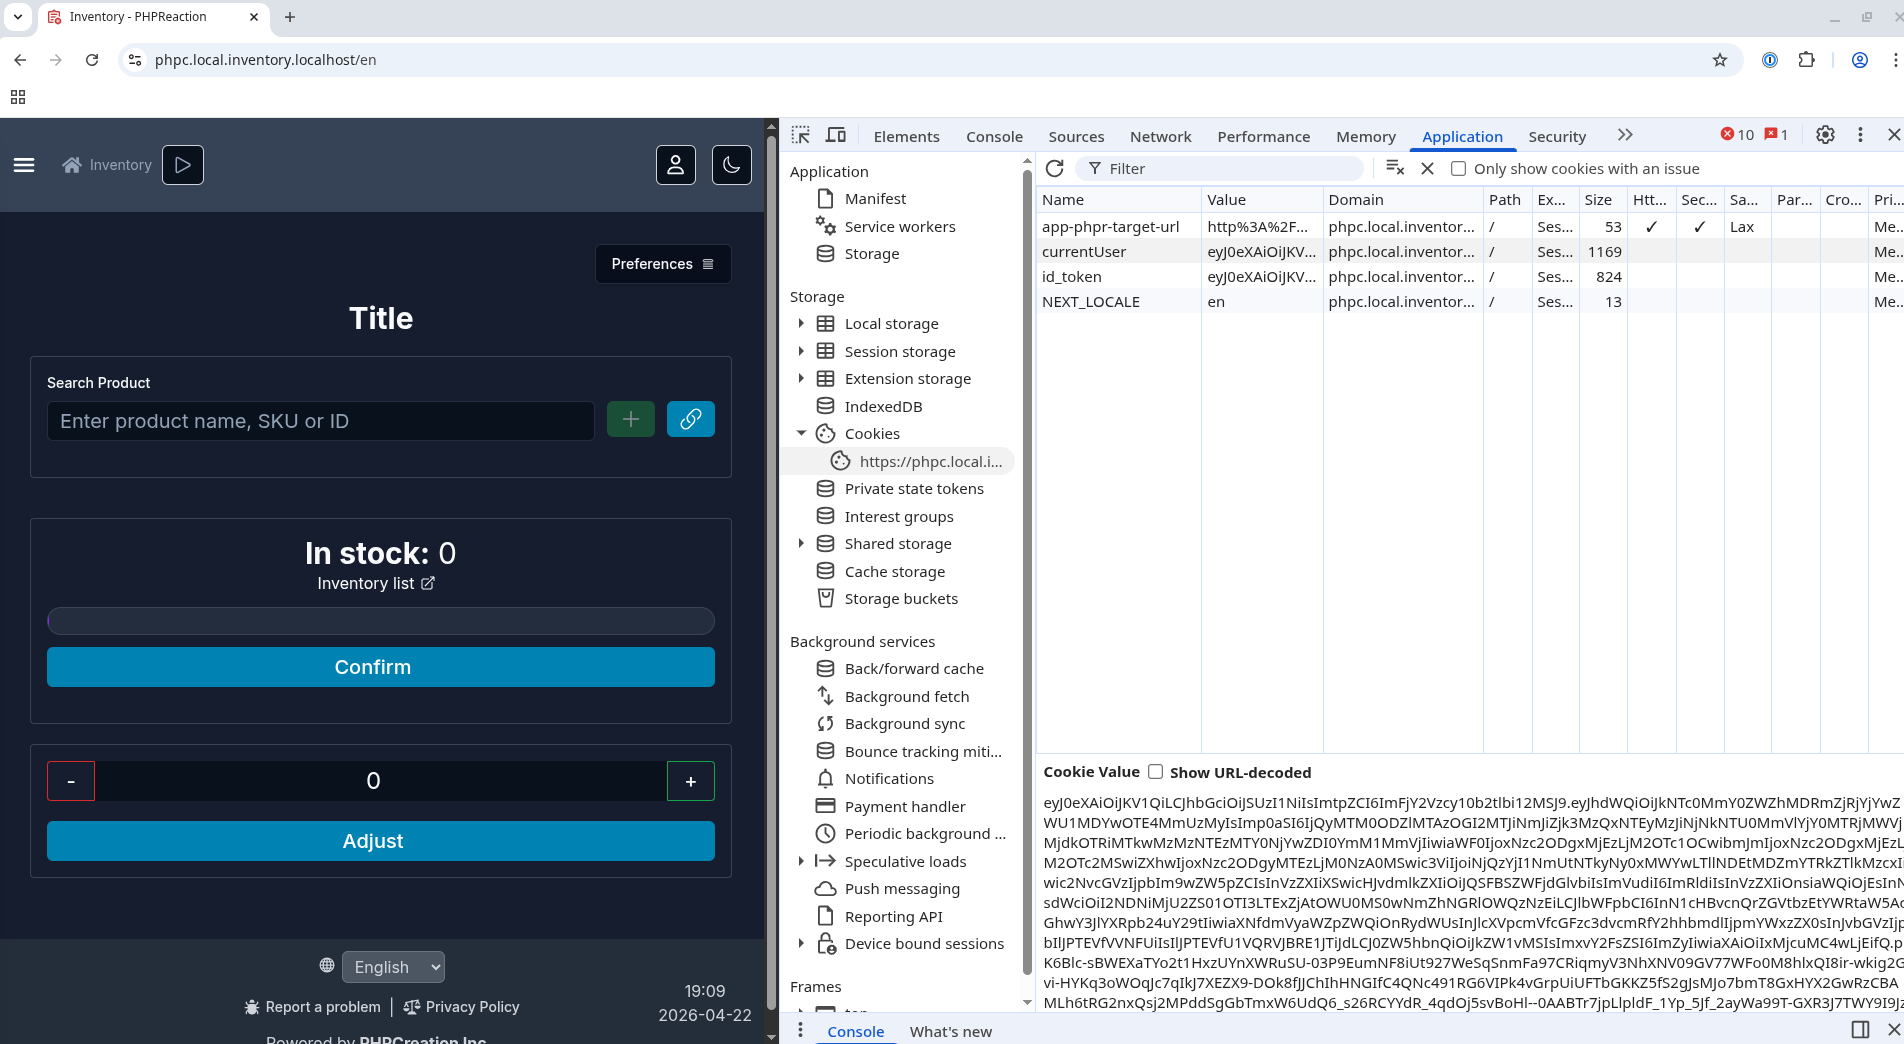Switch to the Sources tab
The width and height of the screenshot is (1904, 1044).
(x=1076, y=136)
